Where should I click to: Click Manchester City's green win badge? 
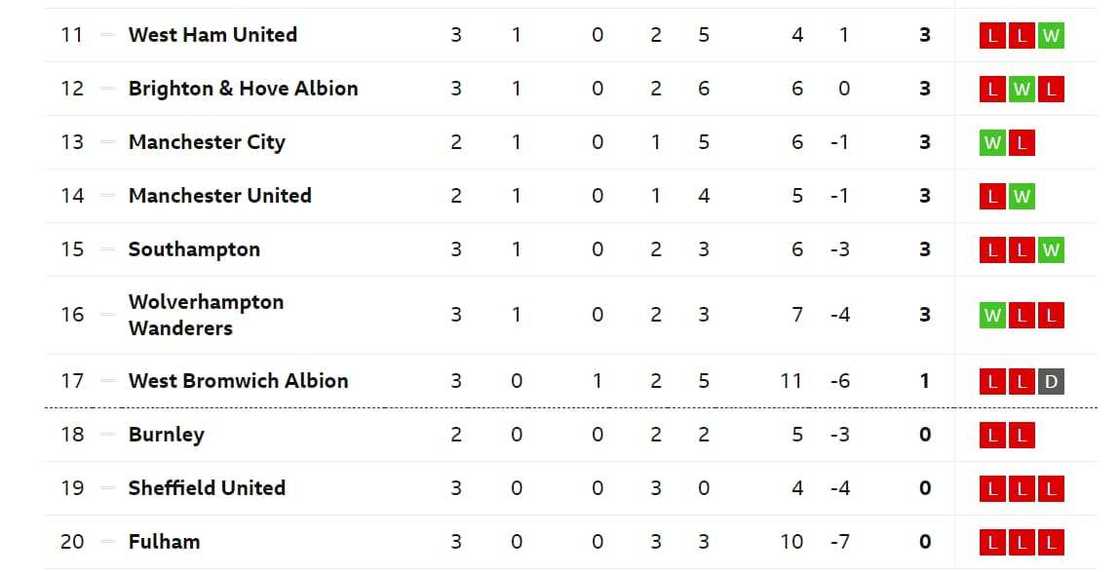tap(992, 143)
